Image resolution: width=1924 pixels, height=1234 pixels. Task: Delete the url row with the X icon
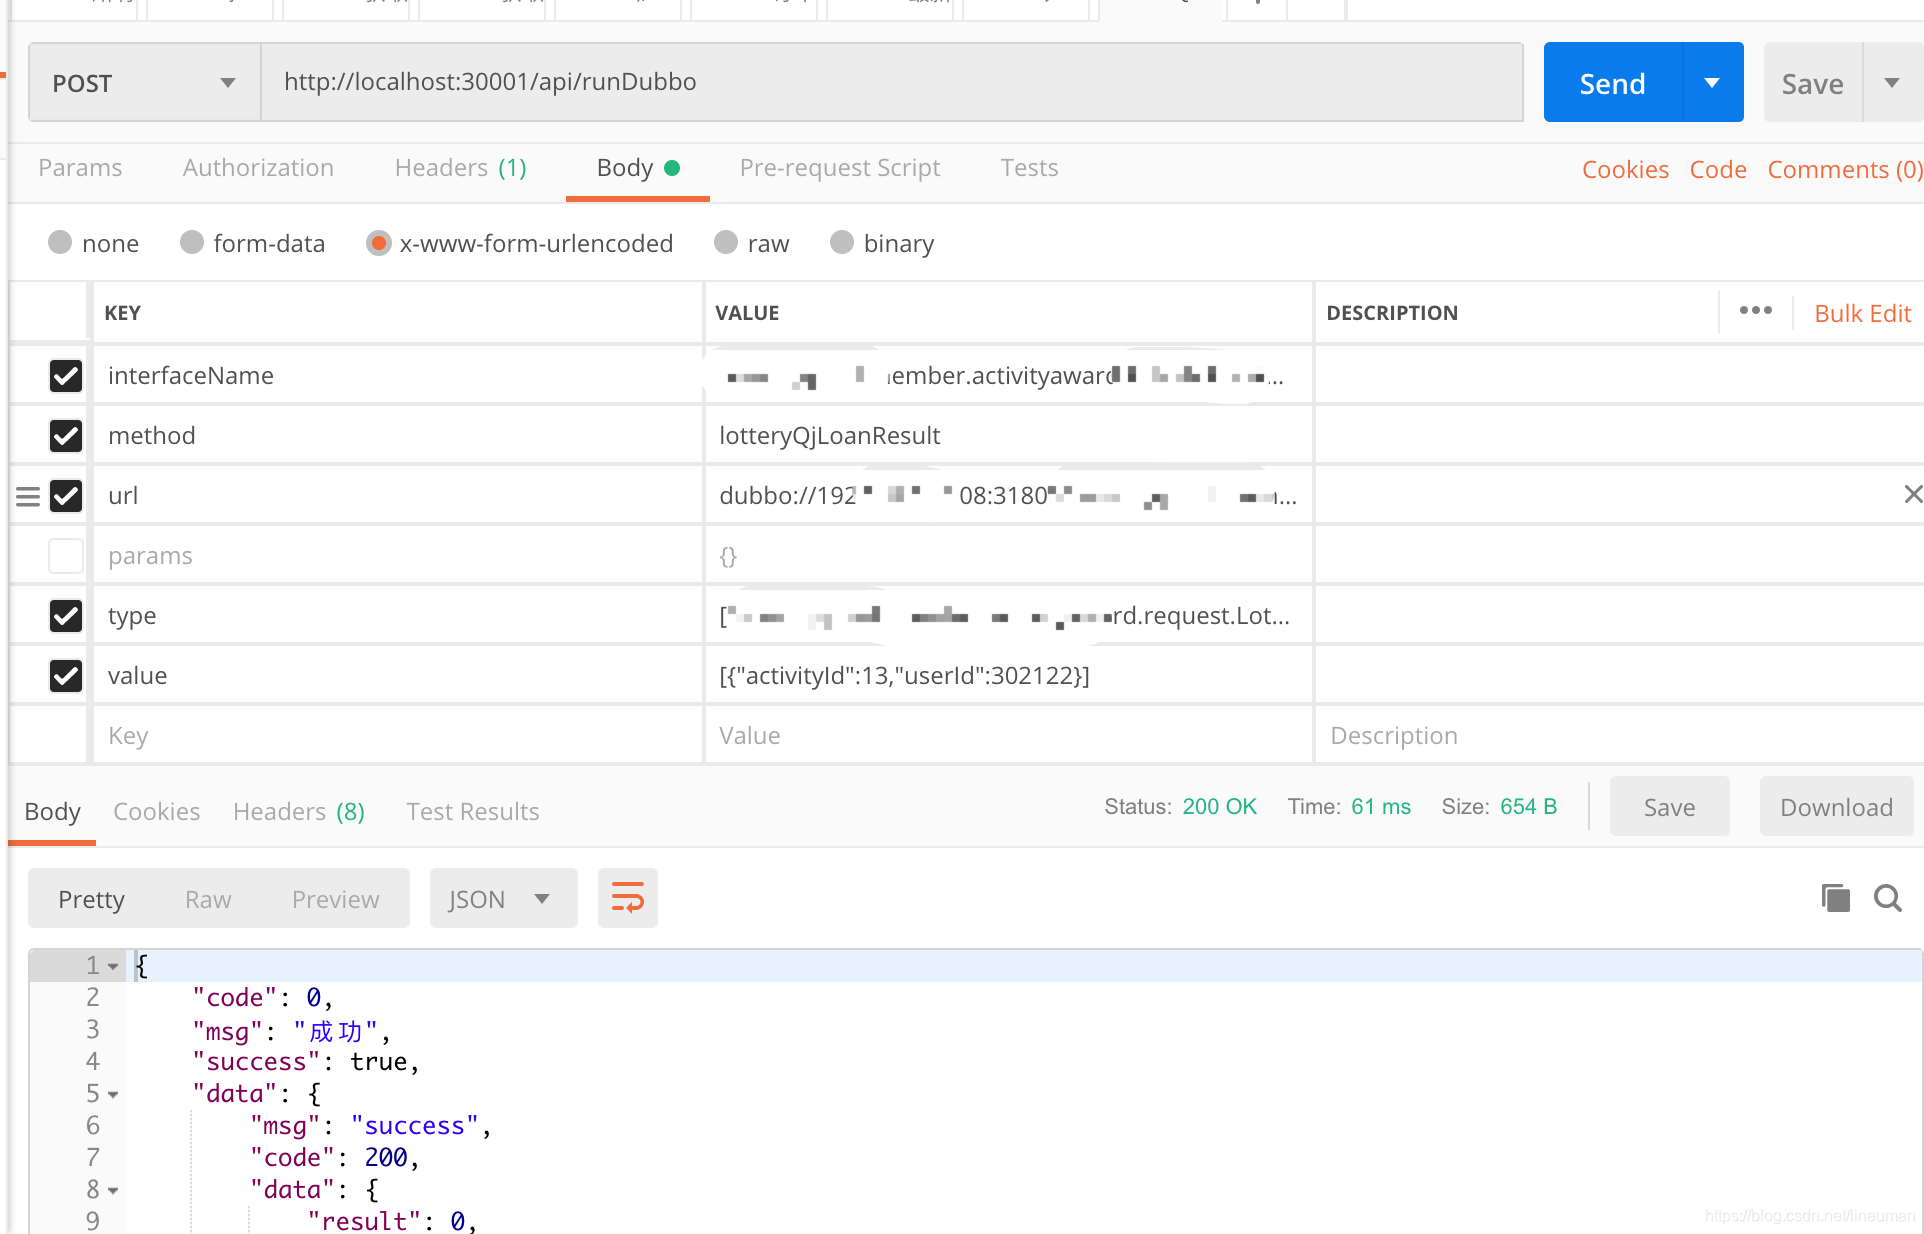pyautogui.click(x=1912, y=494)
